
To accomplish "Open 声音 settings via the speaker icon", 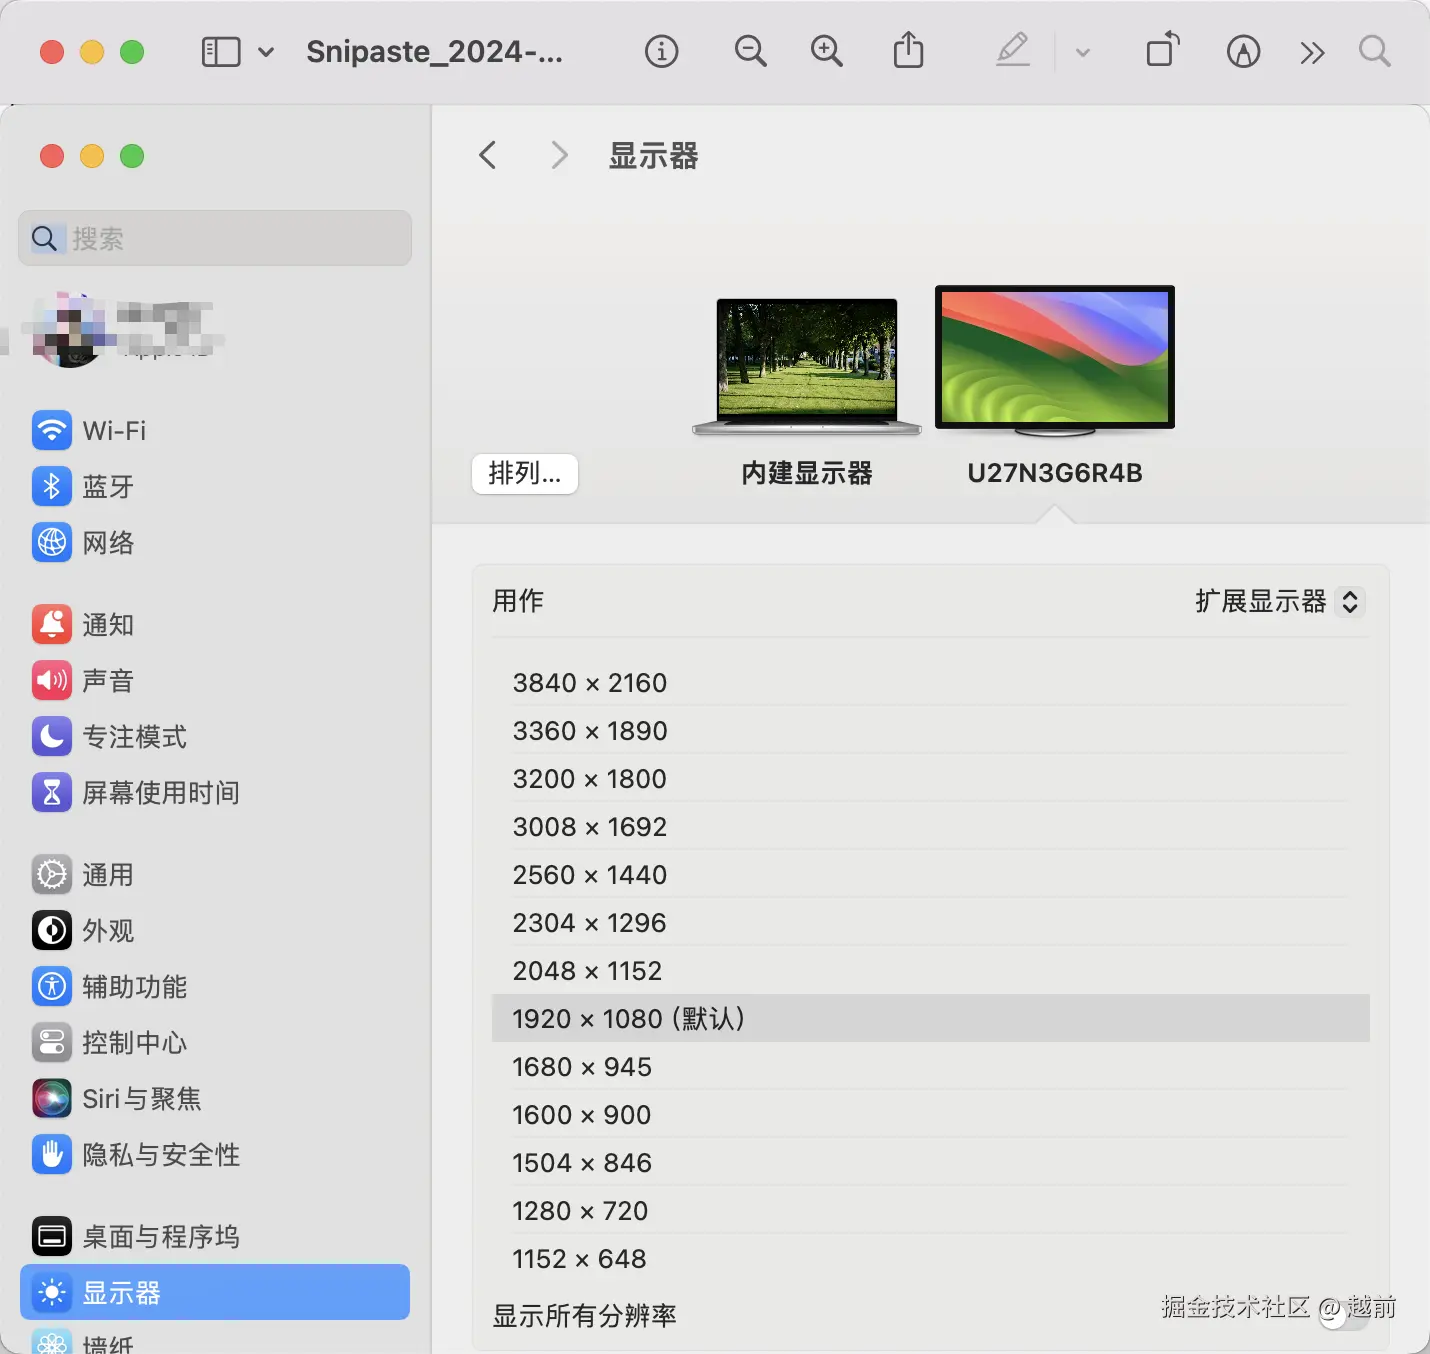I will click(x=51, y=681).
